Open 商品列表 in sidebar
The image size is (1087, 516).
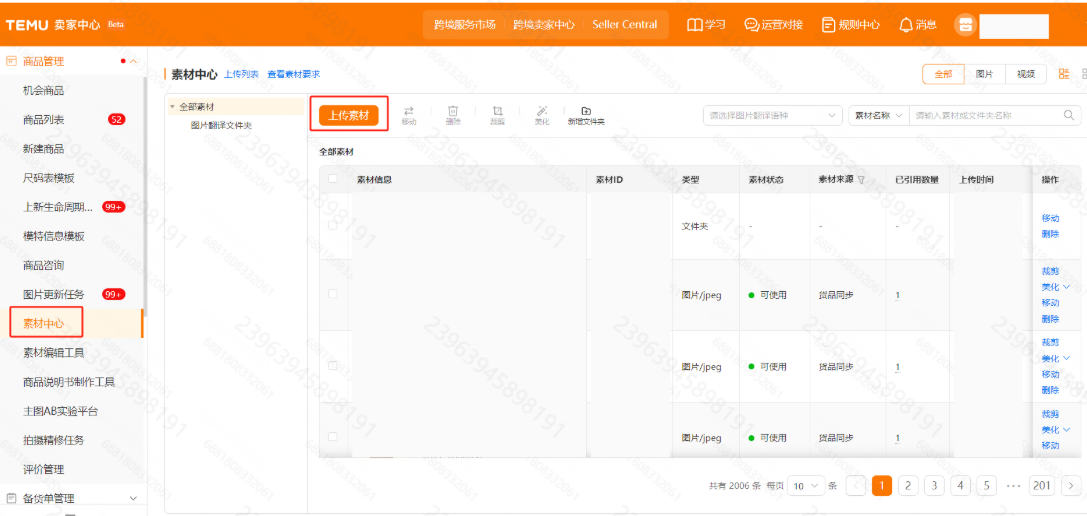pos(43,119)
